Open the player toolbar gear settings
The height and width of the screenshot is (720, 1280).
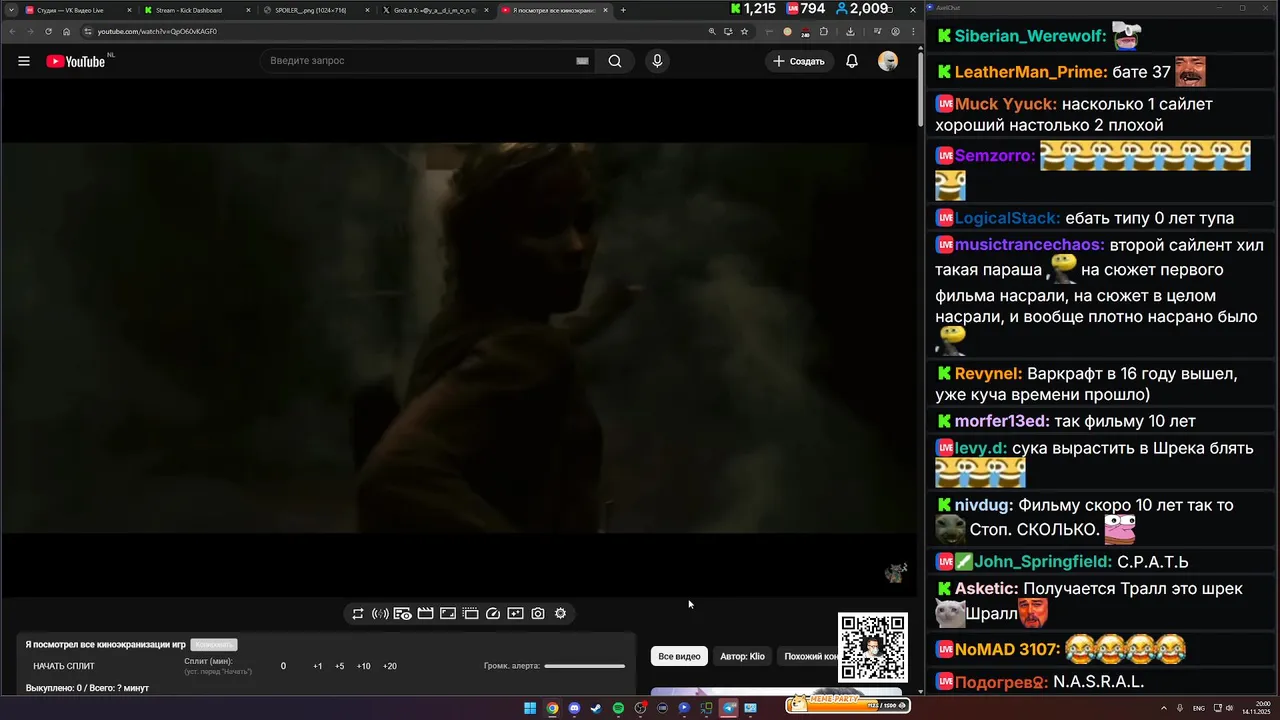point(560,614)
